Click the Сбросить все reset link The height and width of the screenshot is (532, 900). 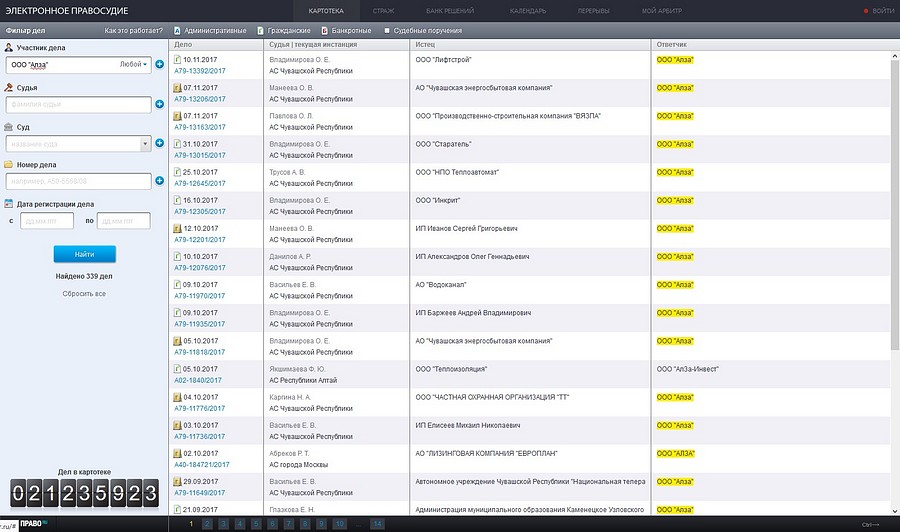click(x=84, y=293)
